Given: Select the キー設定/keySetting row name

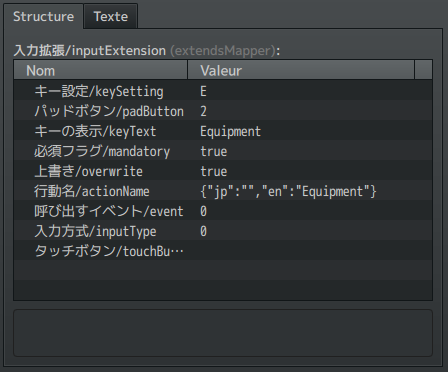Looking at the screenshot, I should click(99, 91).
